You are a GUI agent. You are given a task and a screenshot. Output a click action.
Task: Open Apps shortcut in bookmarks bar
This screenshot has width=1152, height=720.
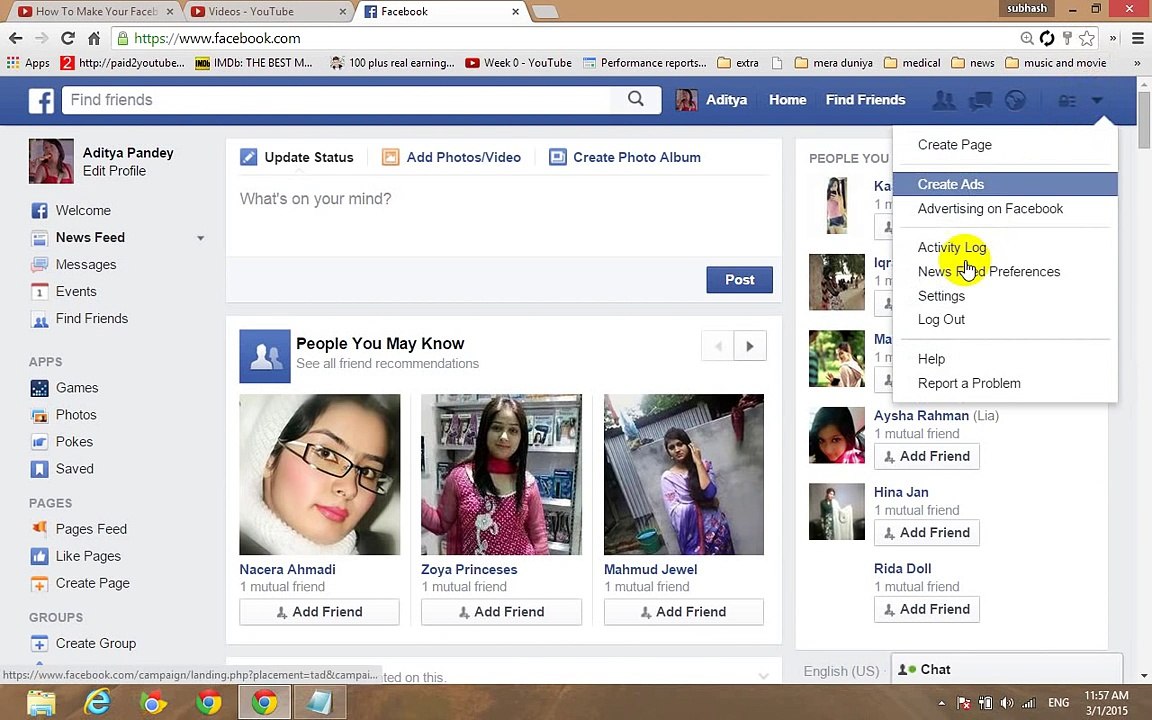coord(28,63)
